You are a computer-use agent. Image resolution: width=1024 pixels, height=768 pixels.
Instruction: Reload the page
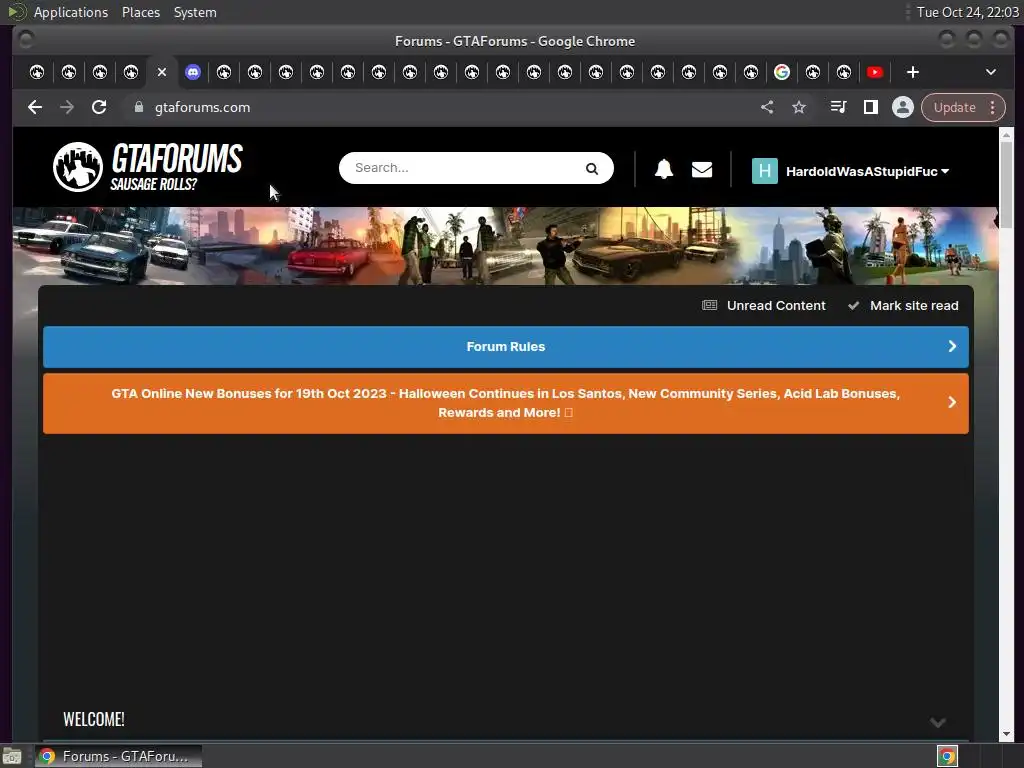[99, 107]
